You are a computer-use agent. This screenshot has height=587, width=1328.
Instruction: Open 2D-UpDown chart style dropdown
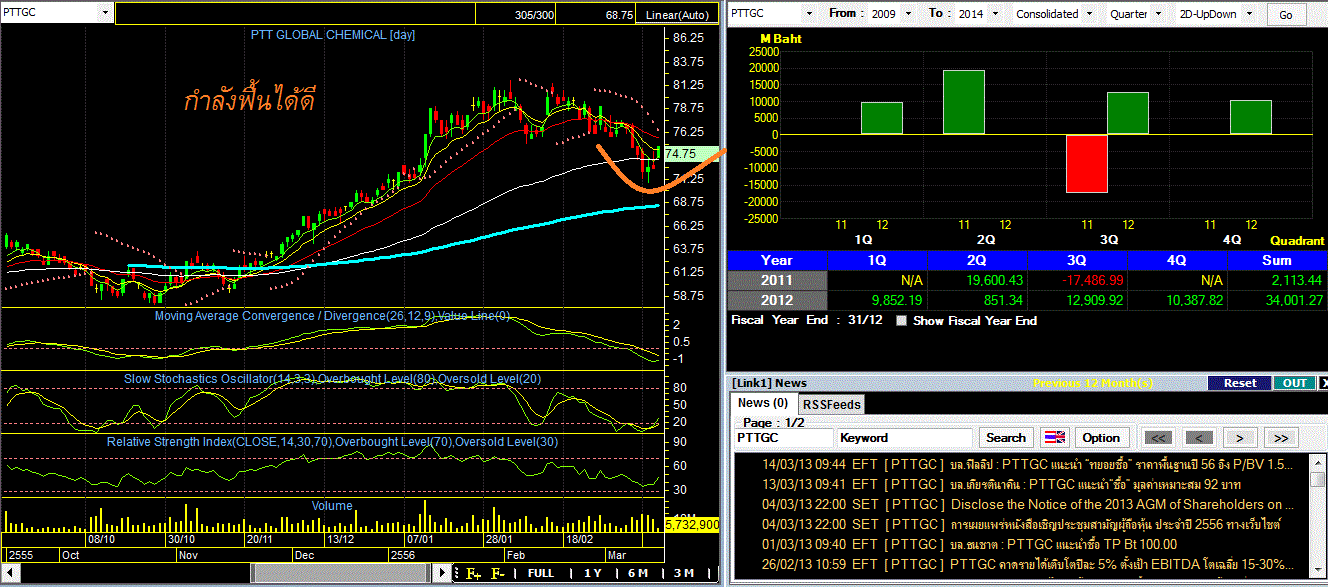[1251, 14]
